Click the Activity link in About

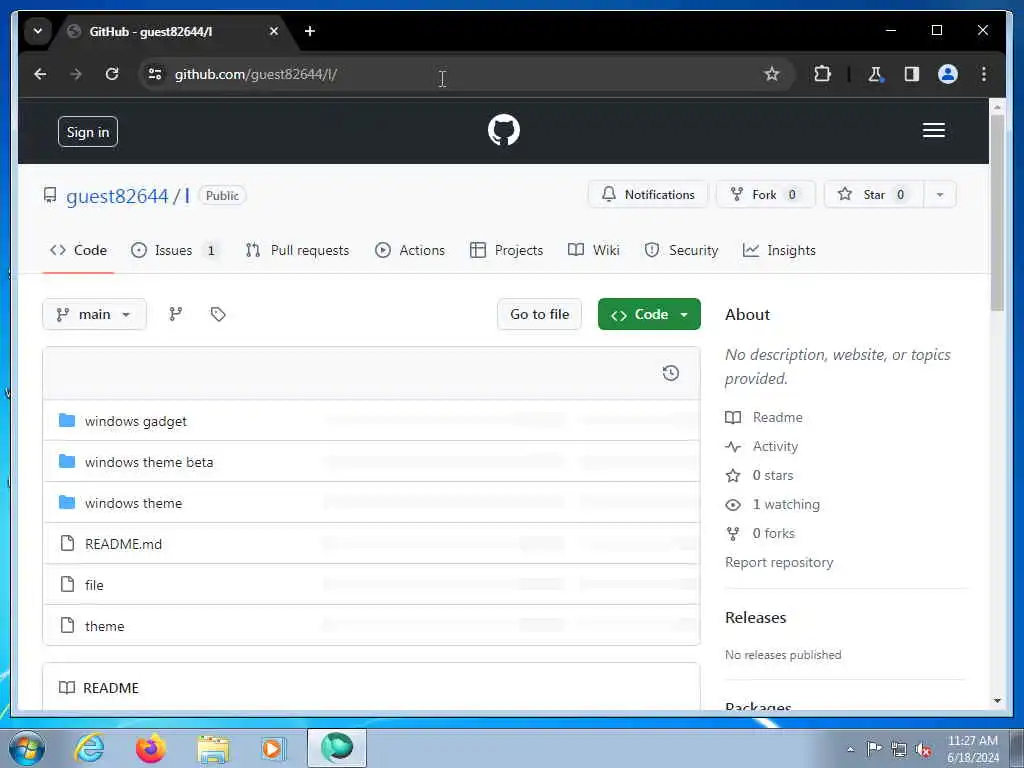tap(761, 447)
